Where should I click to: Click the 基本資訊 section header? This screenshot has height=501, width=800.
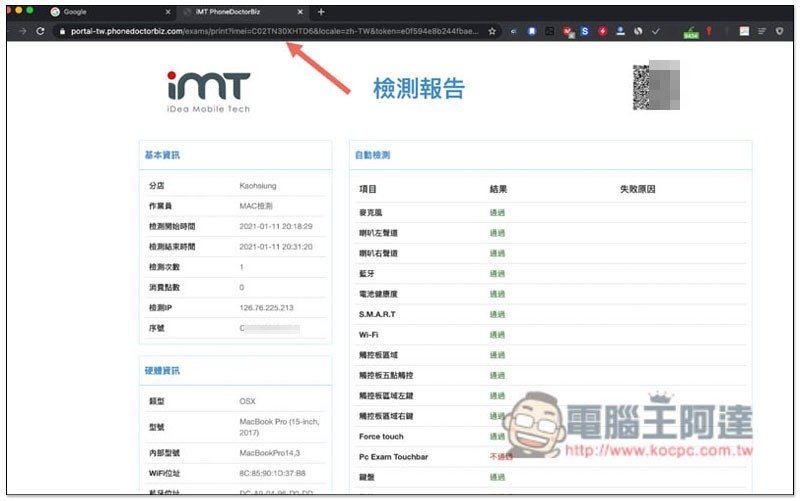(x=163, y=155)
